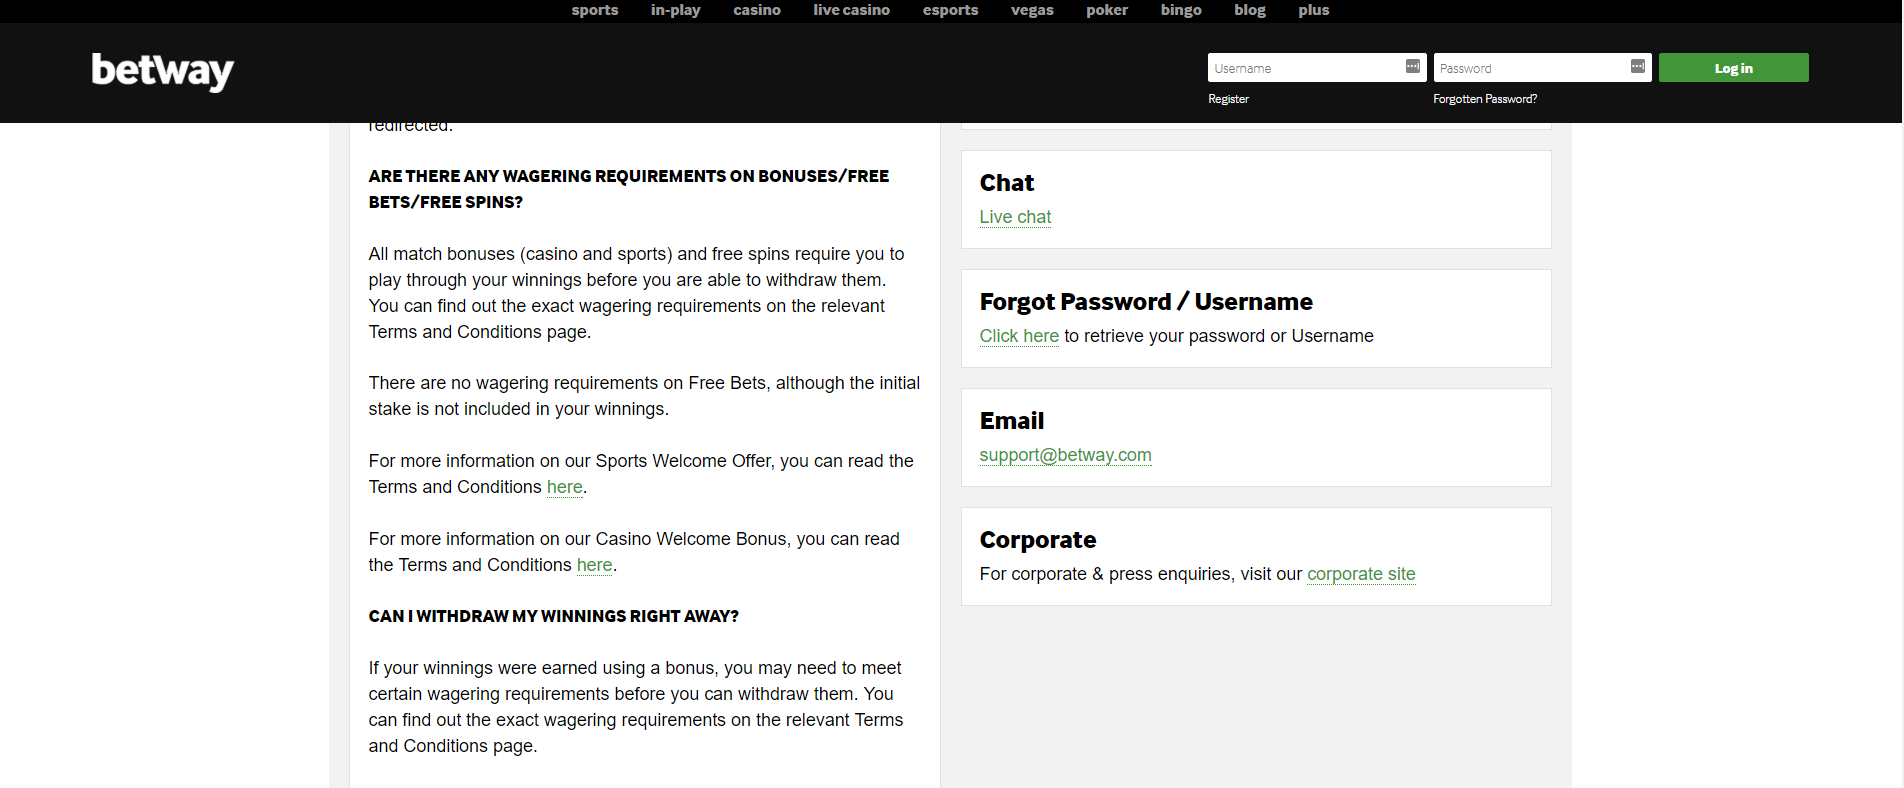This screenshot has height=788, width=1904.
Task: Visit the blog from top navigation
Action: click(1250, 10)
